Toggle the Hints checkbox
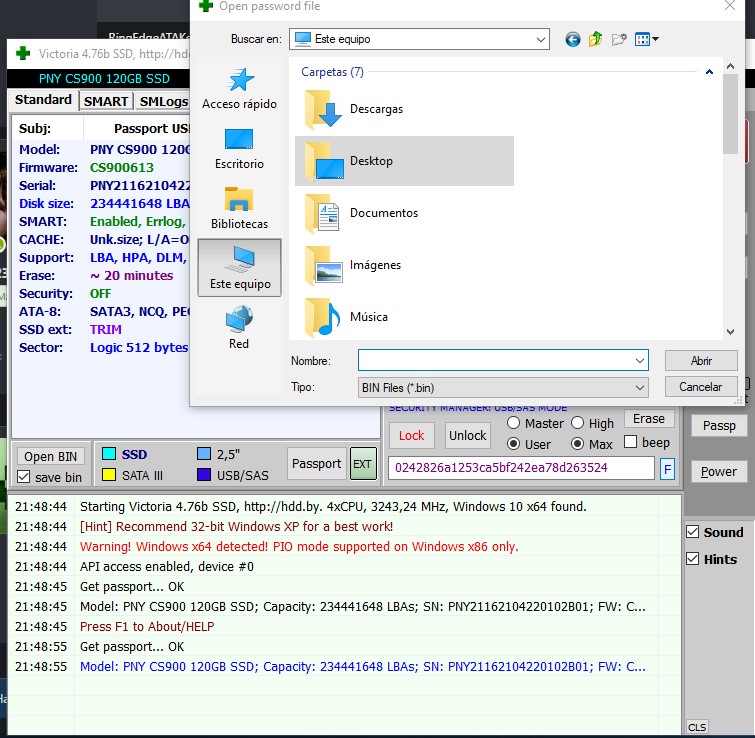Viewport: 755px width, 738px height. pos(692,559)
